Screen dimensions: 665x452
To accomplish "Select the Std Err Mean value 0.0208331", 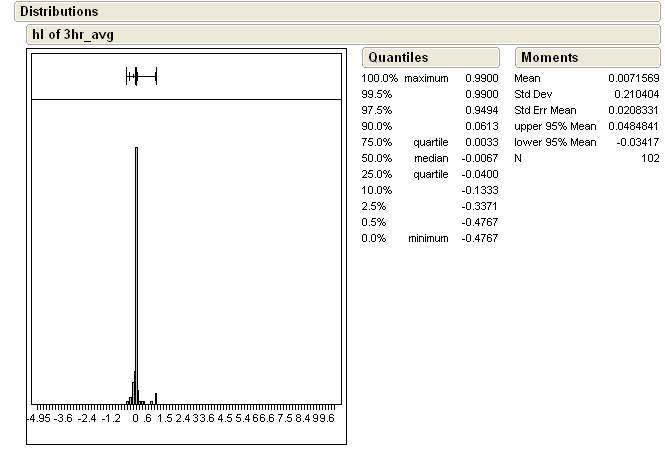I will pos(633,110).
